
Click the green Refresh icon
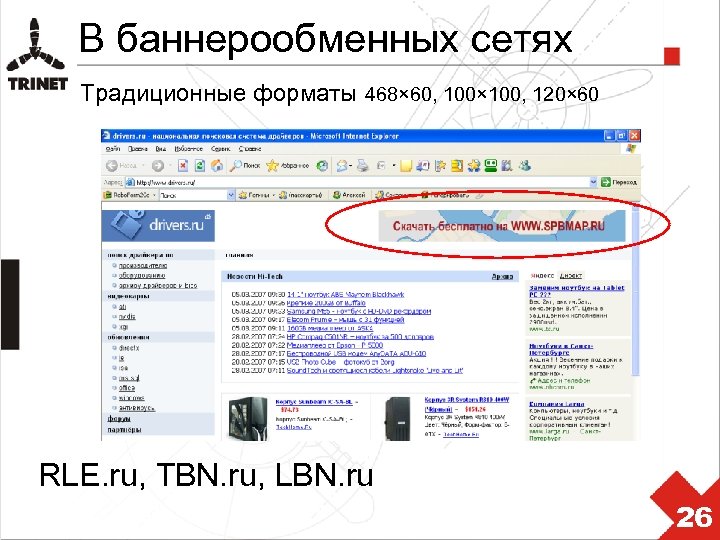click(x=200, y=165)
